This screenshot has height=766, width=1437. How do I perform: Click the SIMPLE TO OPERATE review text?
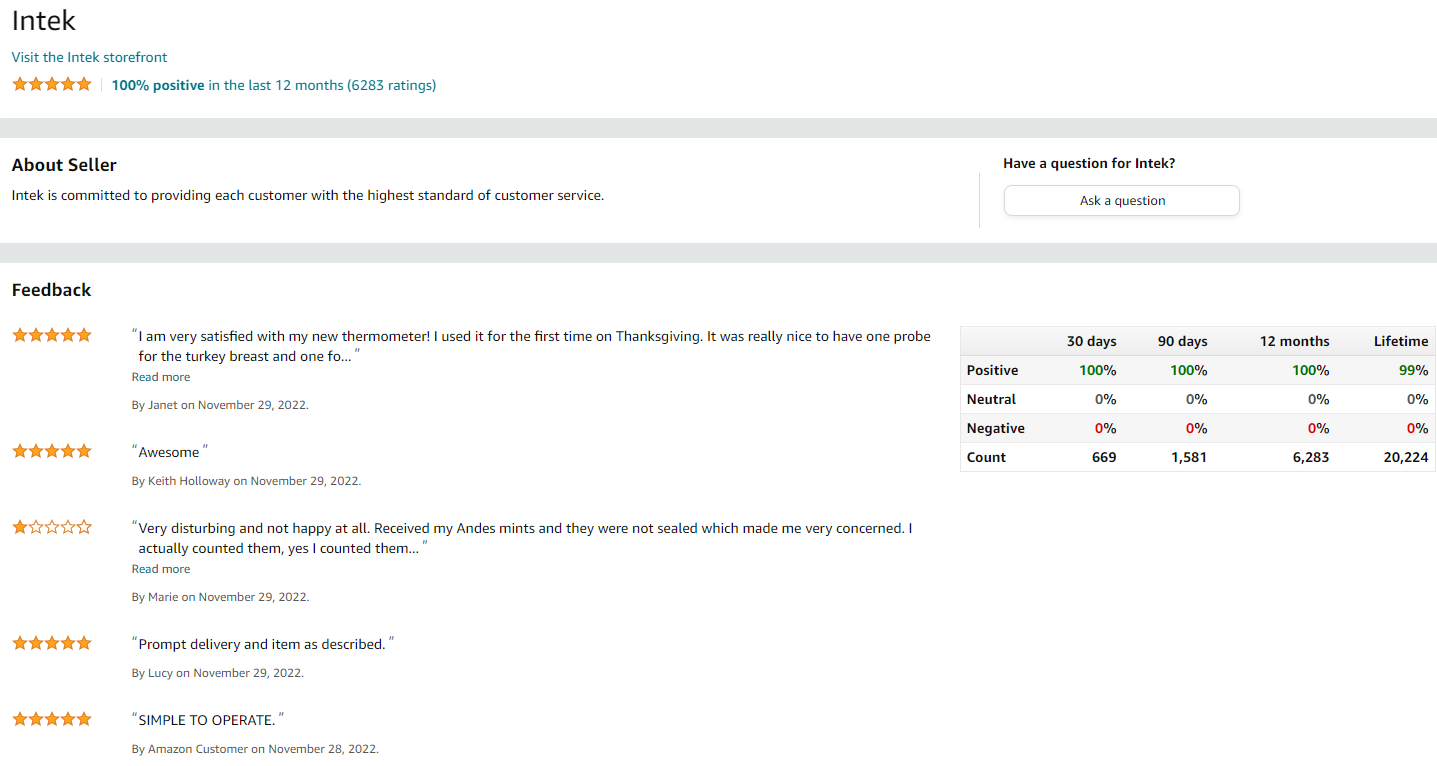(x=207, y=720)
